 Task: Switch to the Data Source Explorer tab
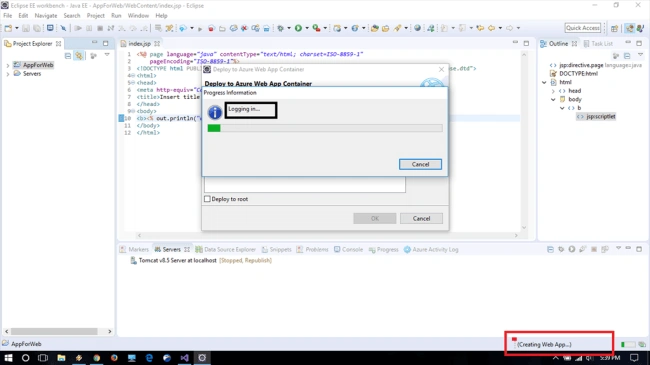(226, 249)
